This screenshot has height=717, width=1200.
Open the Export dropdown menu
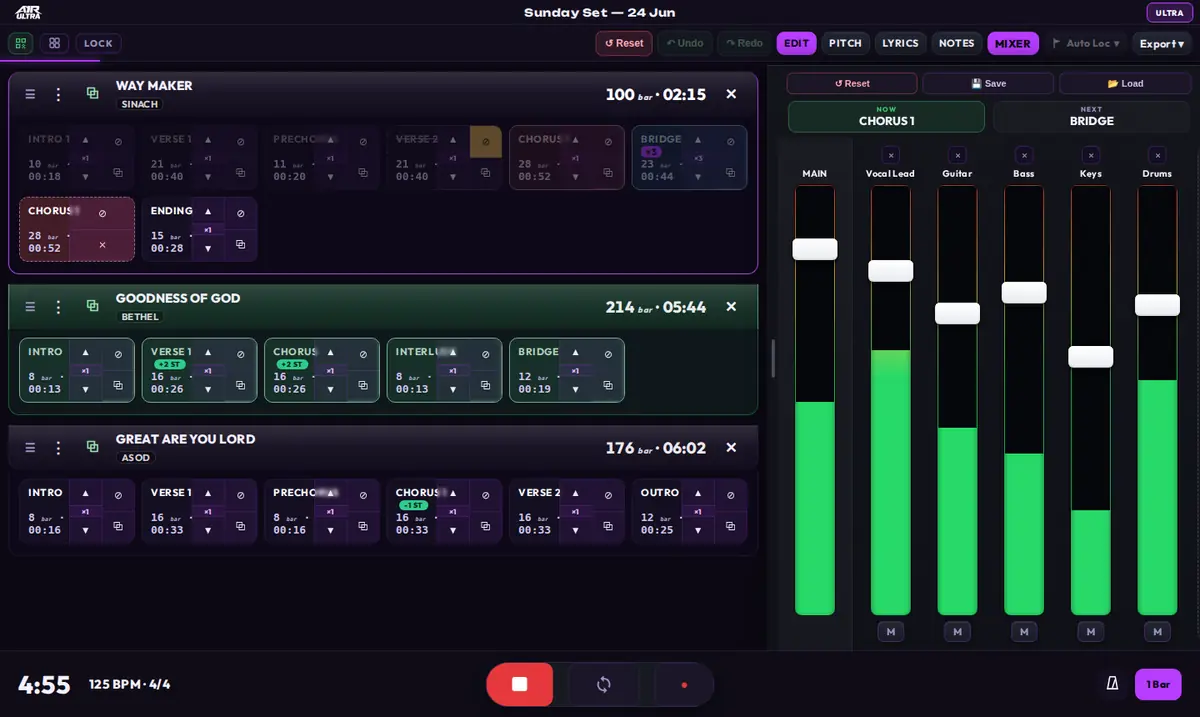[x=1162, y=43]
